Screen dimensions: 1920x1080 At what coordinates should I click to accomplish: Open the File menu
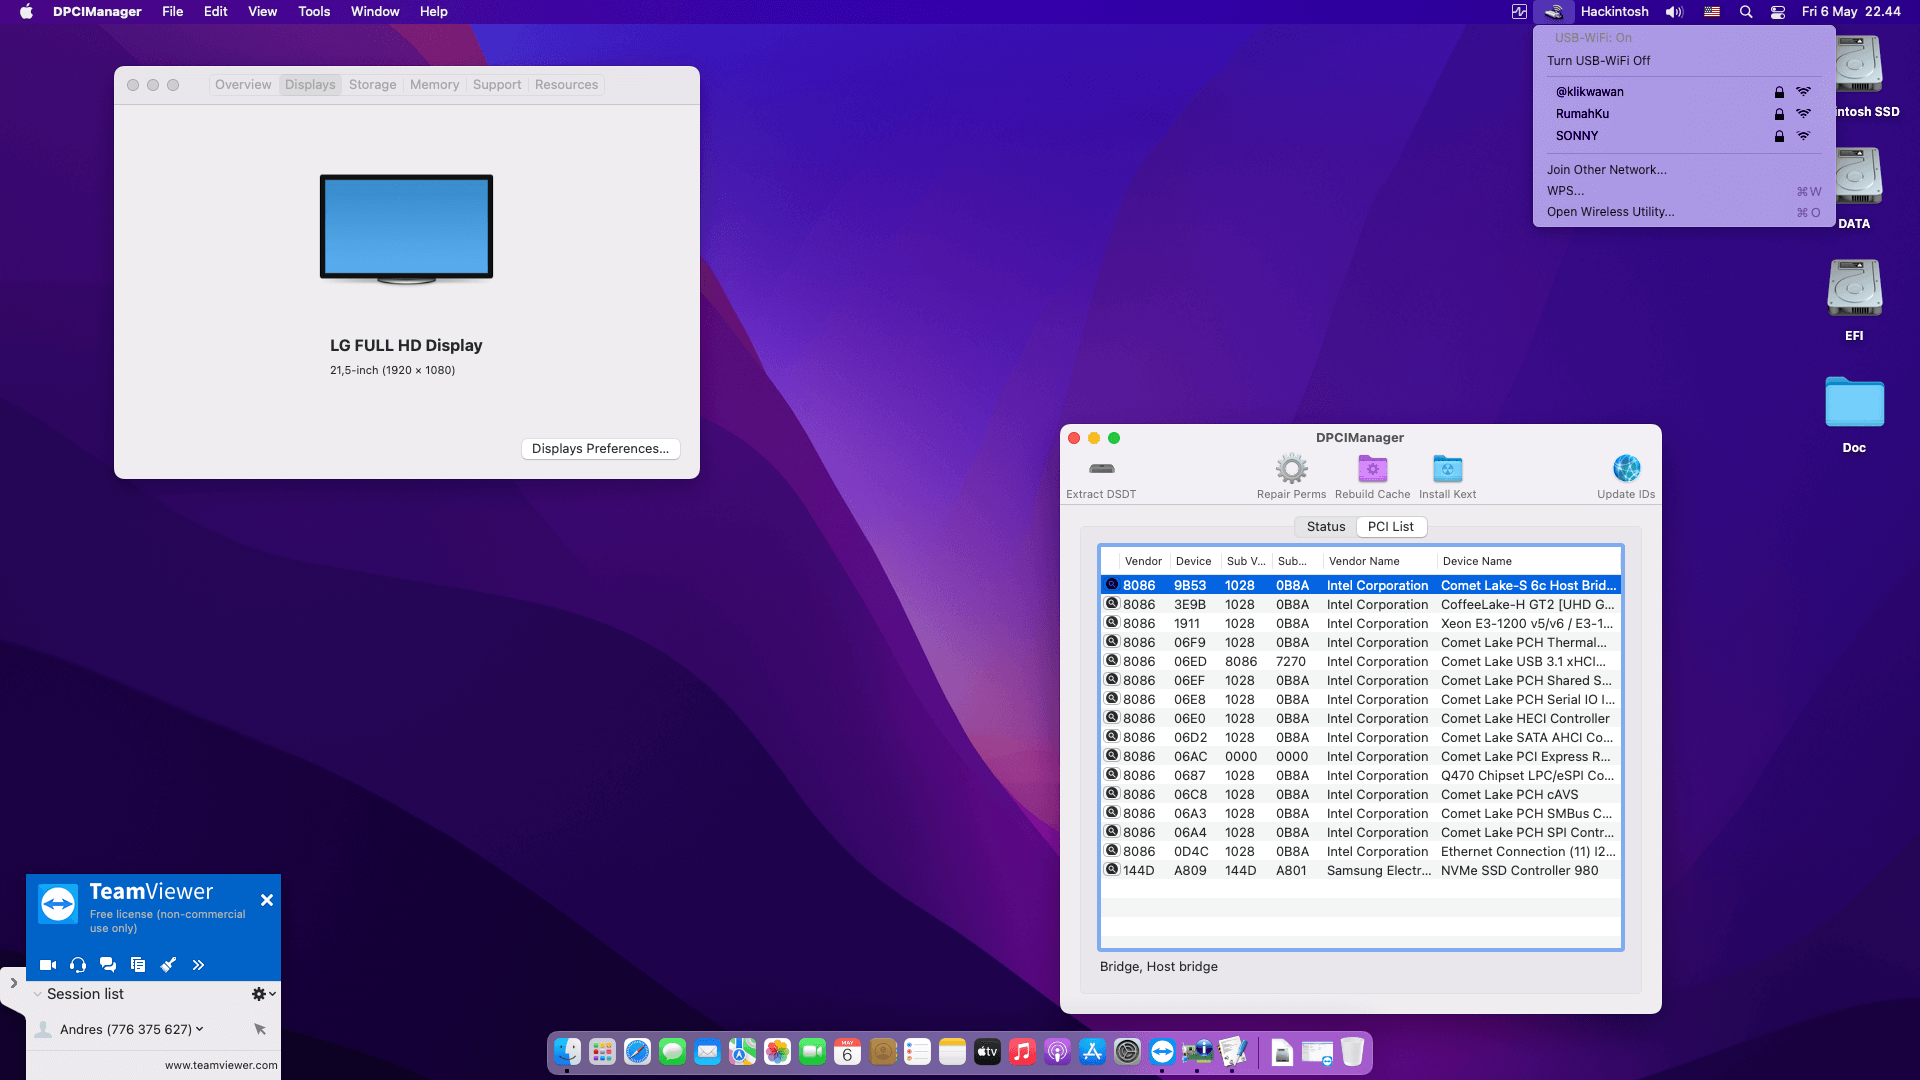[173, 12]
